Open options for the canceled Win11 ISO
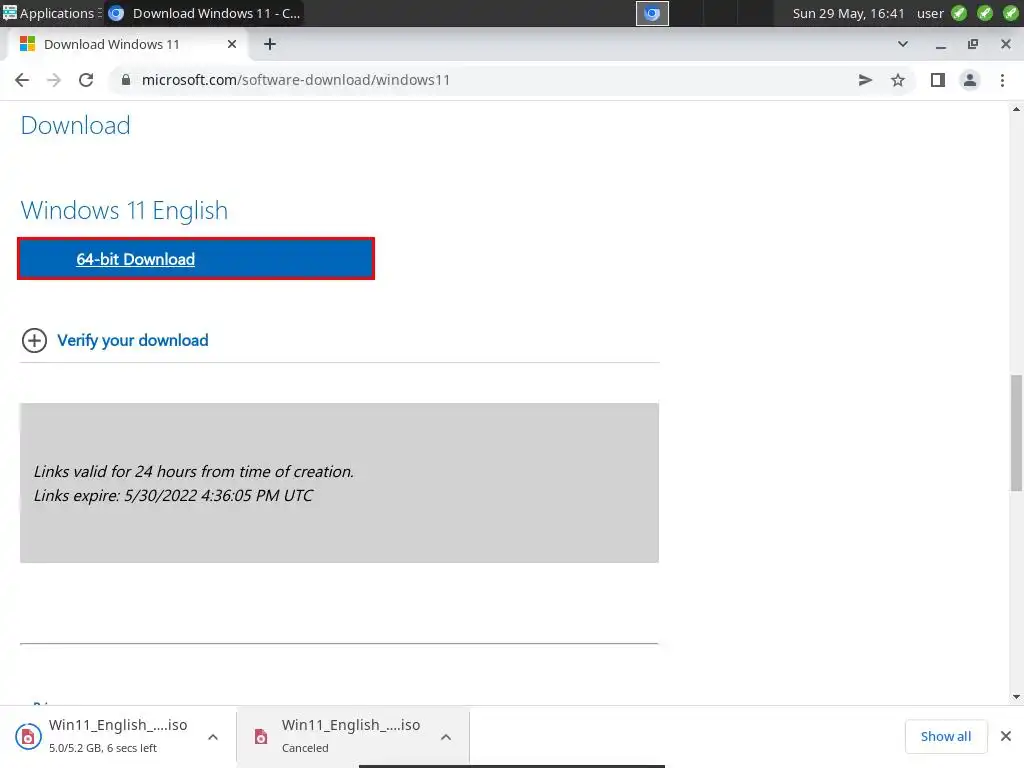Screen dimensions: 1024x768 pyautogui.click(x=446, y=737)
